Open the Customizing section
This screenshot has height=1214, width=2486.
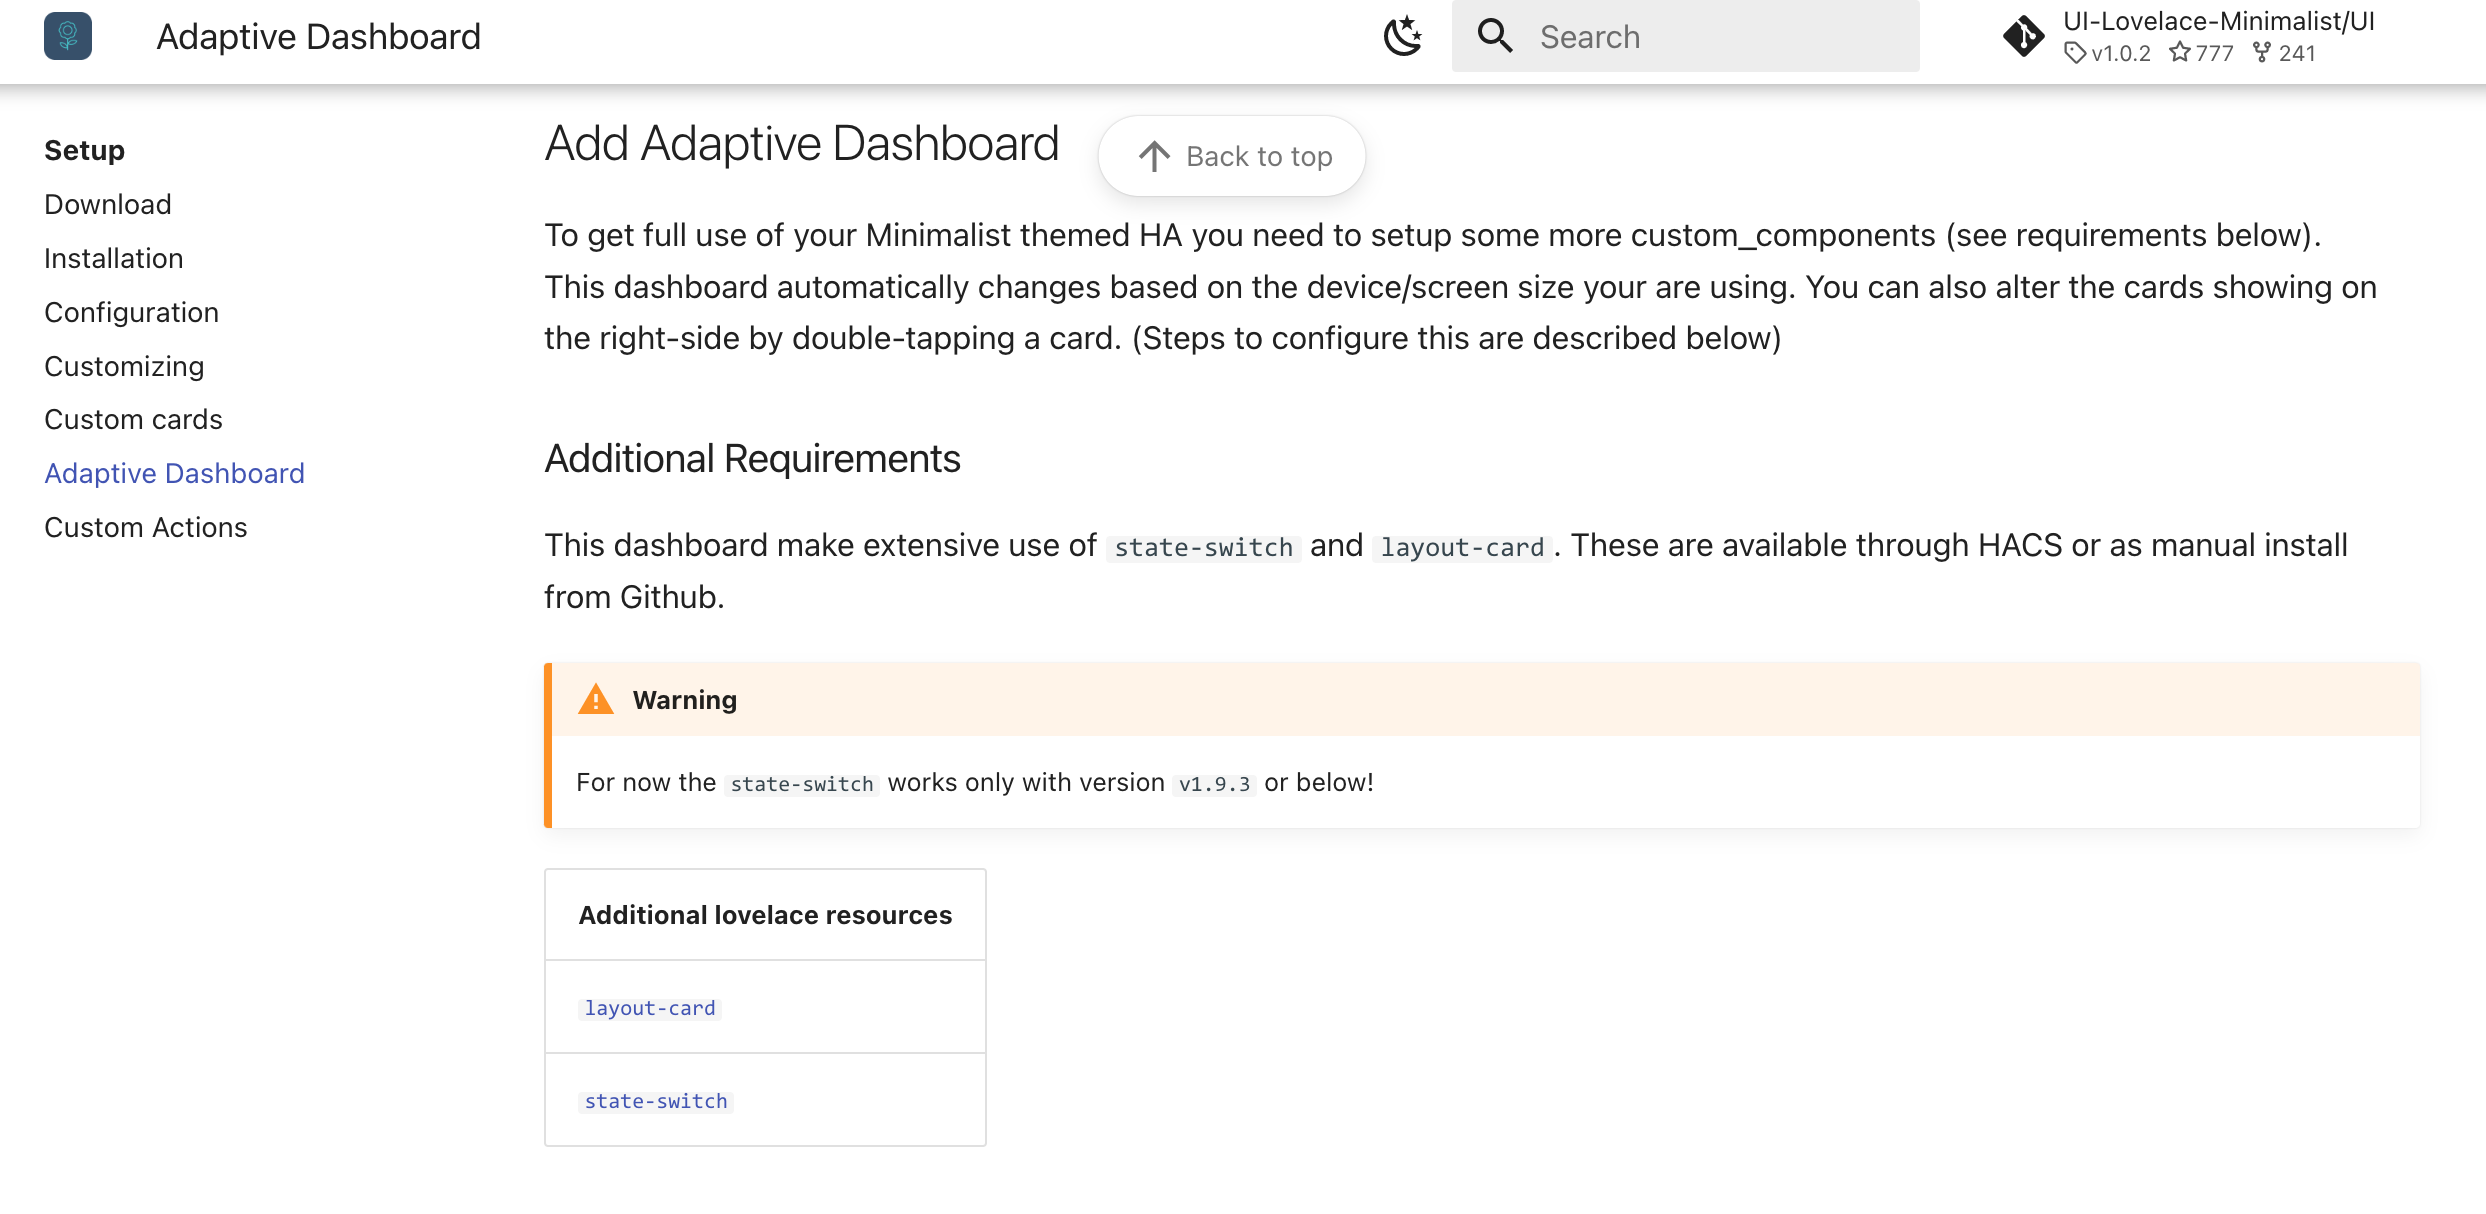(123, 366)
